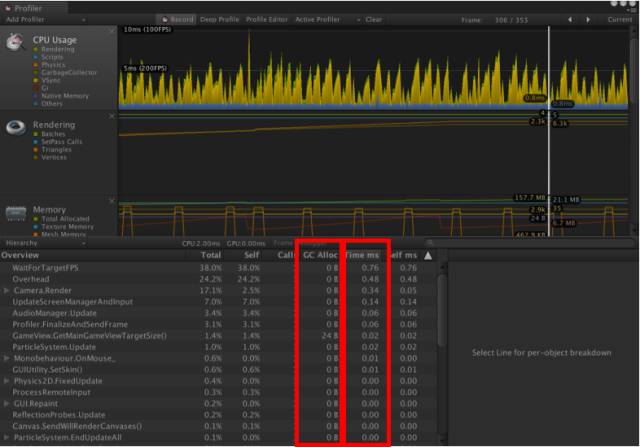Select the GUIUtility.SetSkin() row
640x447 pixels.
218,369
